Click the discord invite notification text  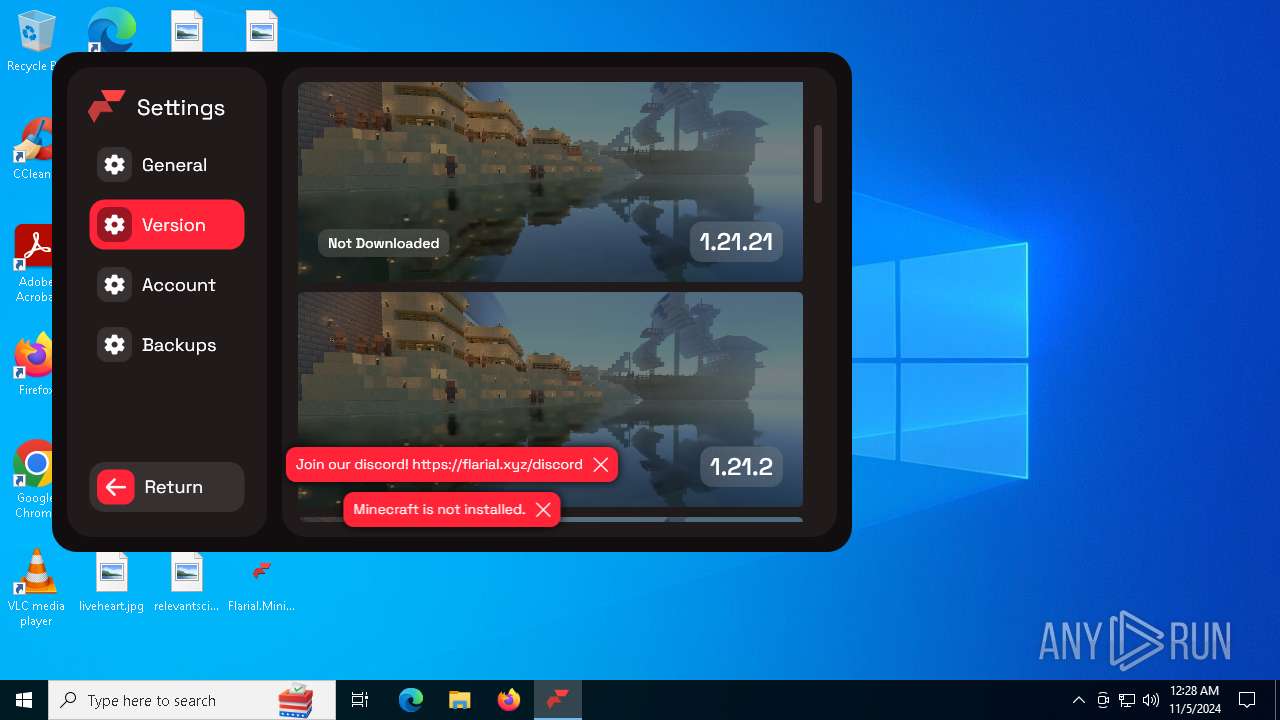[439, 465]
